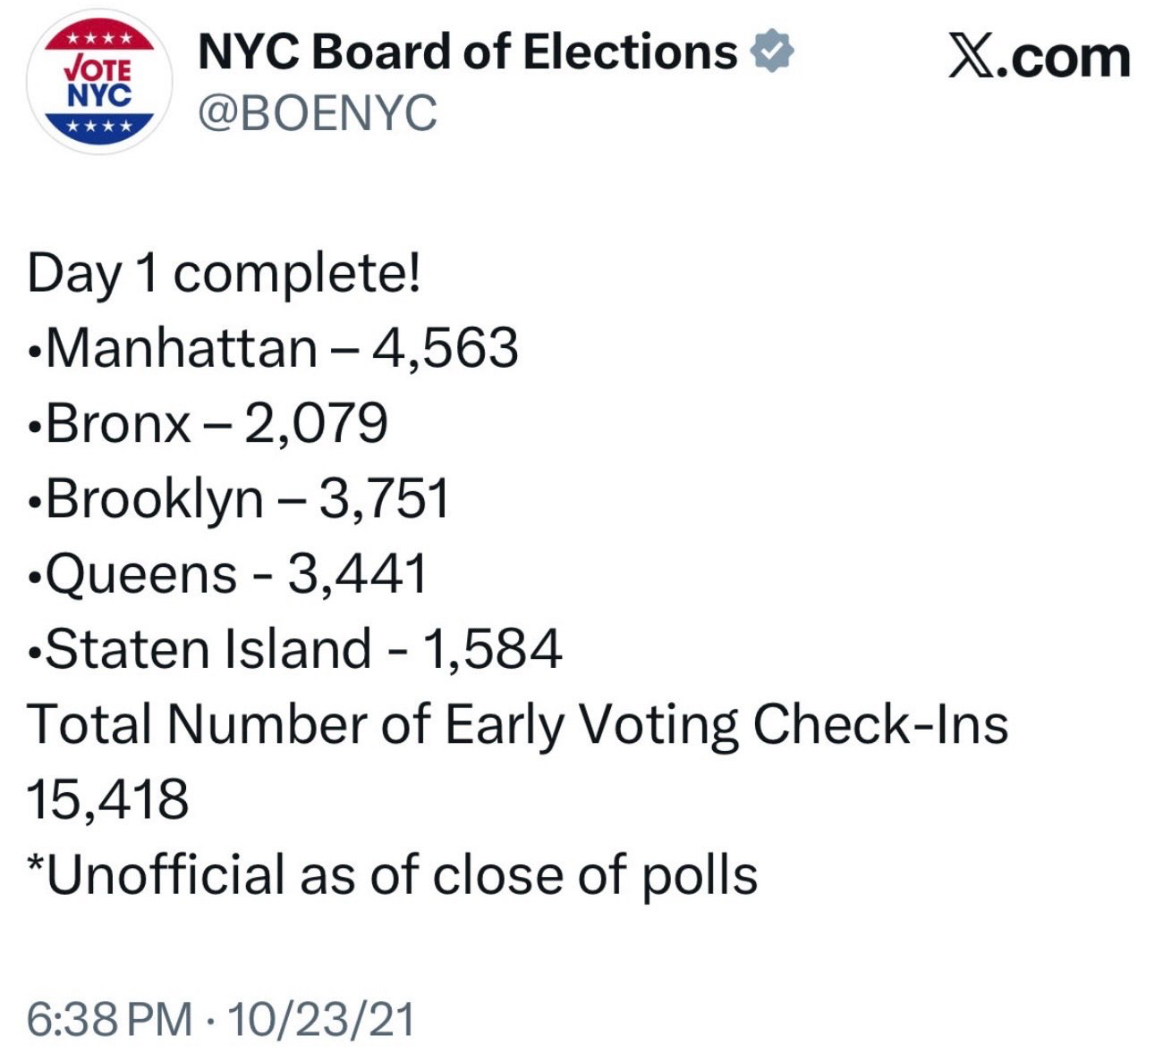1155x1059 pixels.
Task: Click the Brooklyn count 3,751
Action: pyautogui.click(x=383, y=499)
